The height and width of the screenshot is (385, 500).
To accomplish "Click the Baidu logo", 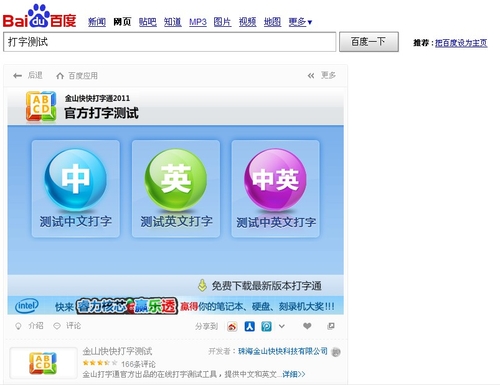I will [x=39, y=16].
